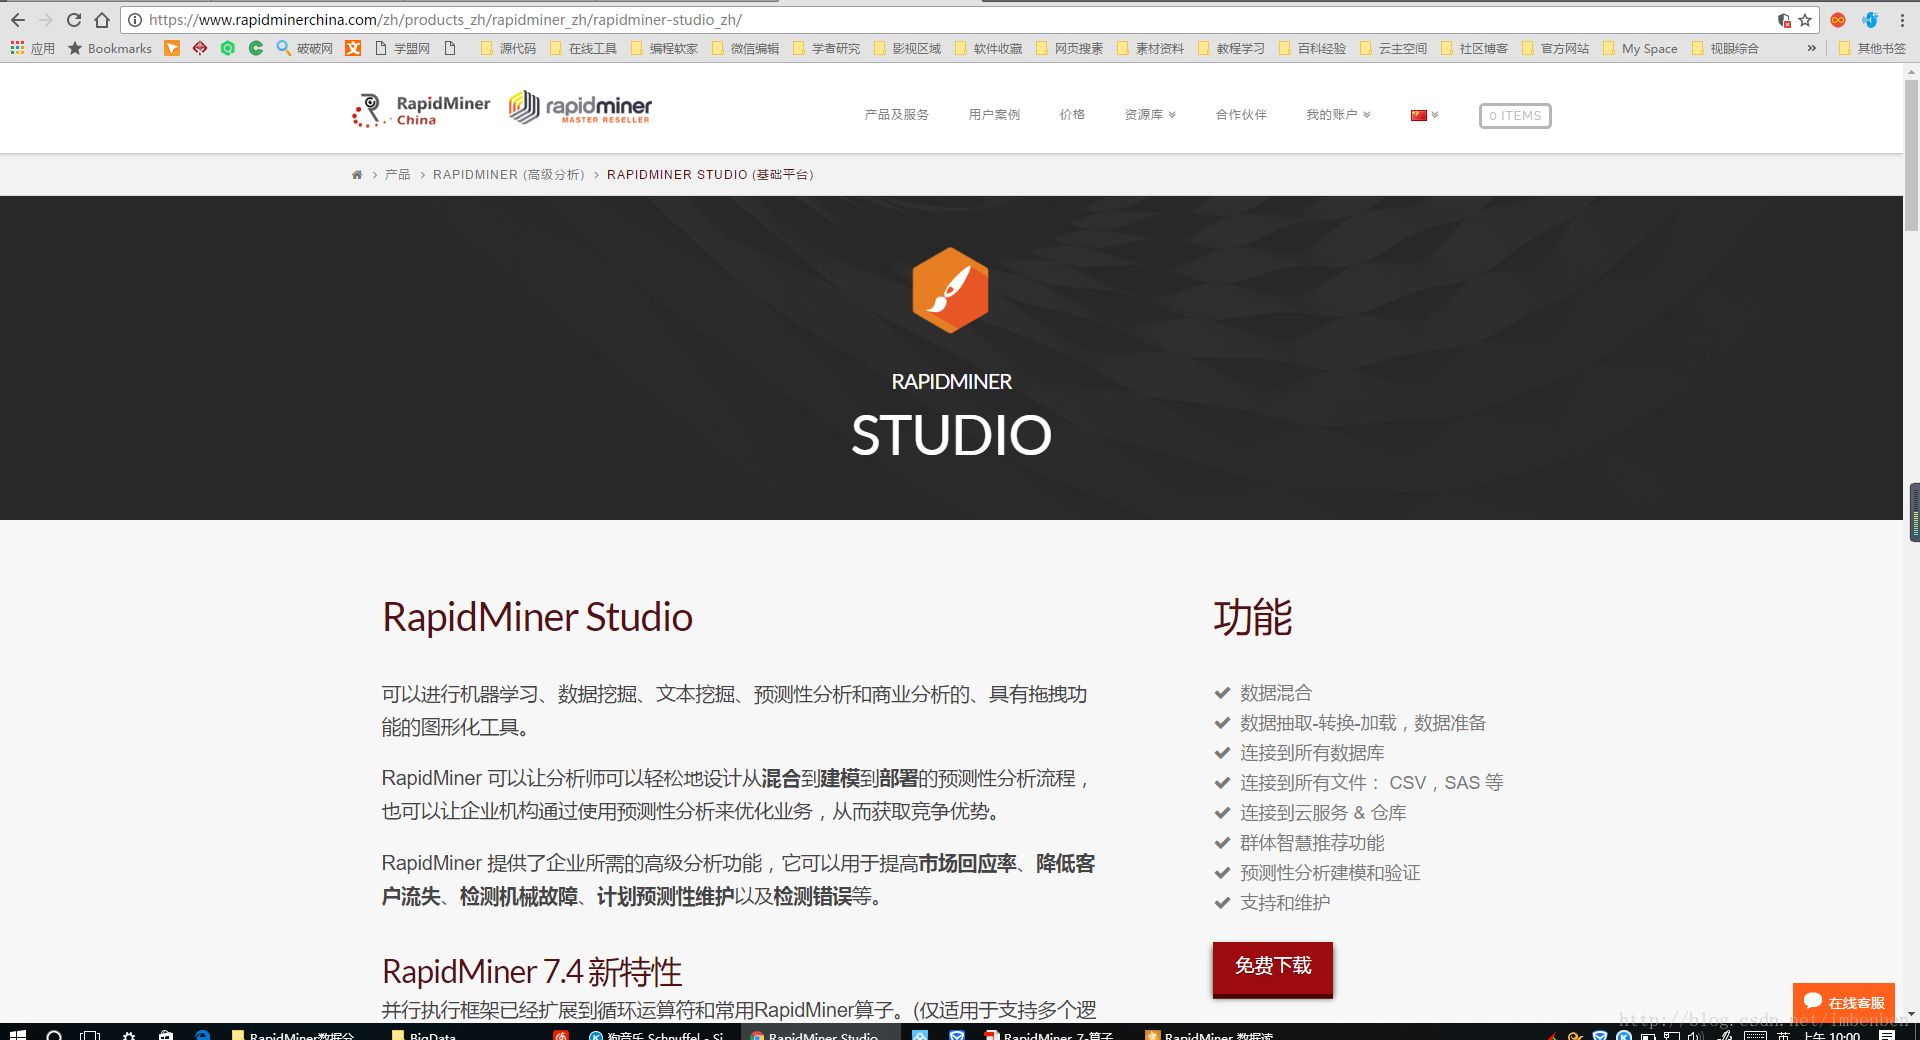
Task: Click the 数据混合 feature item
Action: click(x=1275, y=693)
